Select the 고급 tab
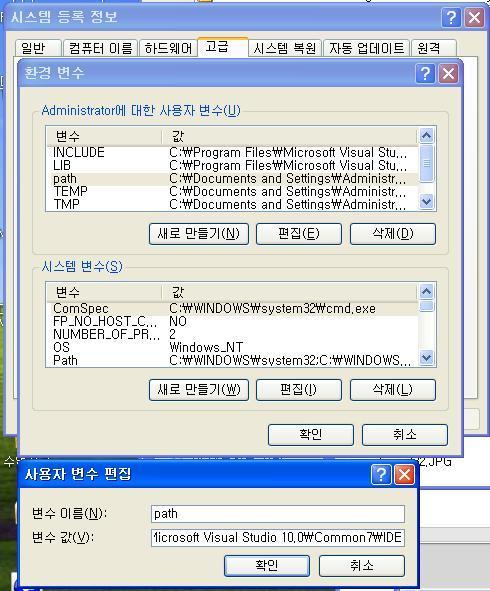 click(223, 47)
